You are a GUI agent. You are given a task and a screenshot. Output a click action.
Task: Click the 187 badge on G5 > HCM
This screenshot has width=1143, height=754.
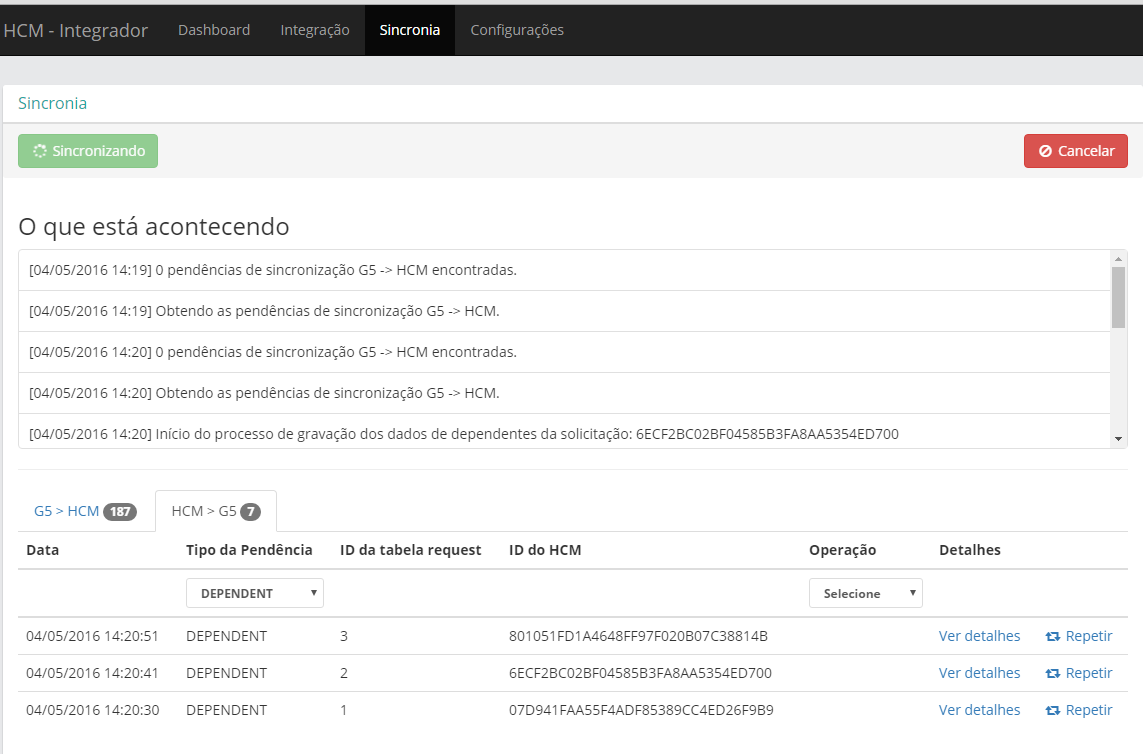point(120,512)
